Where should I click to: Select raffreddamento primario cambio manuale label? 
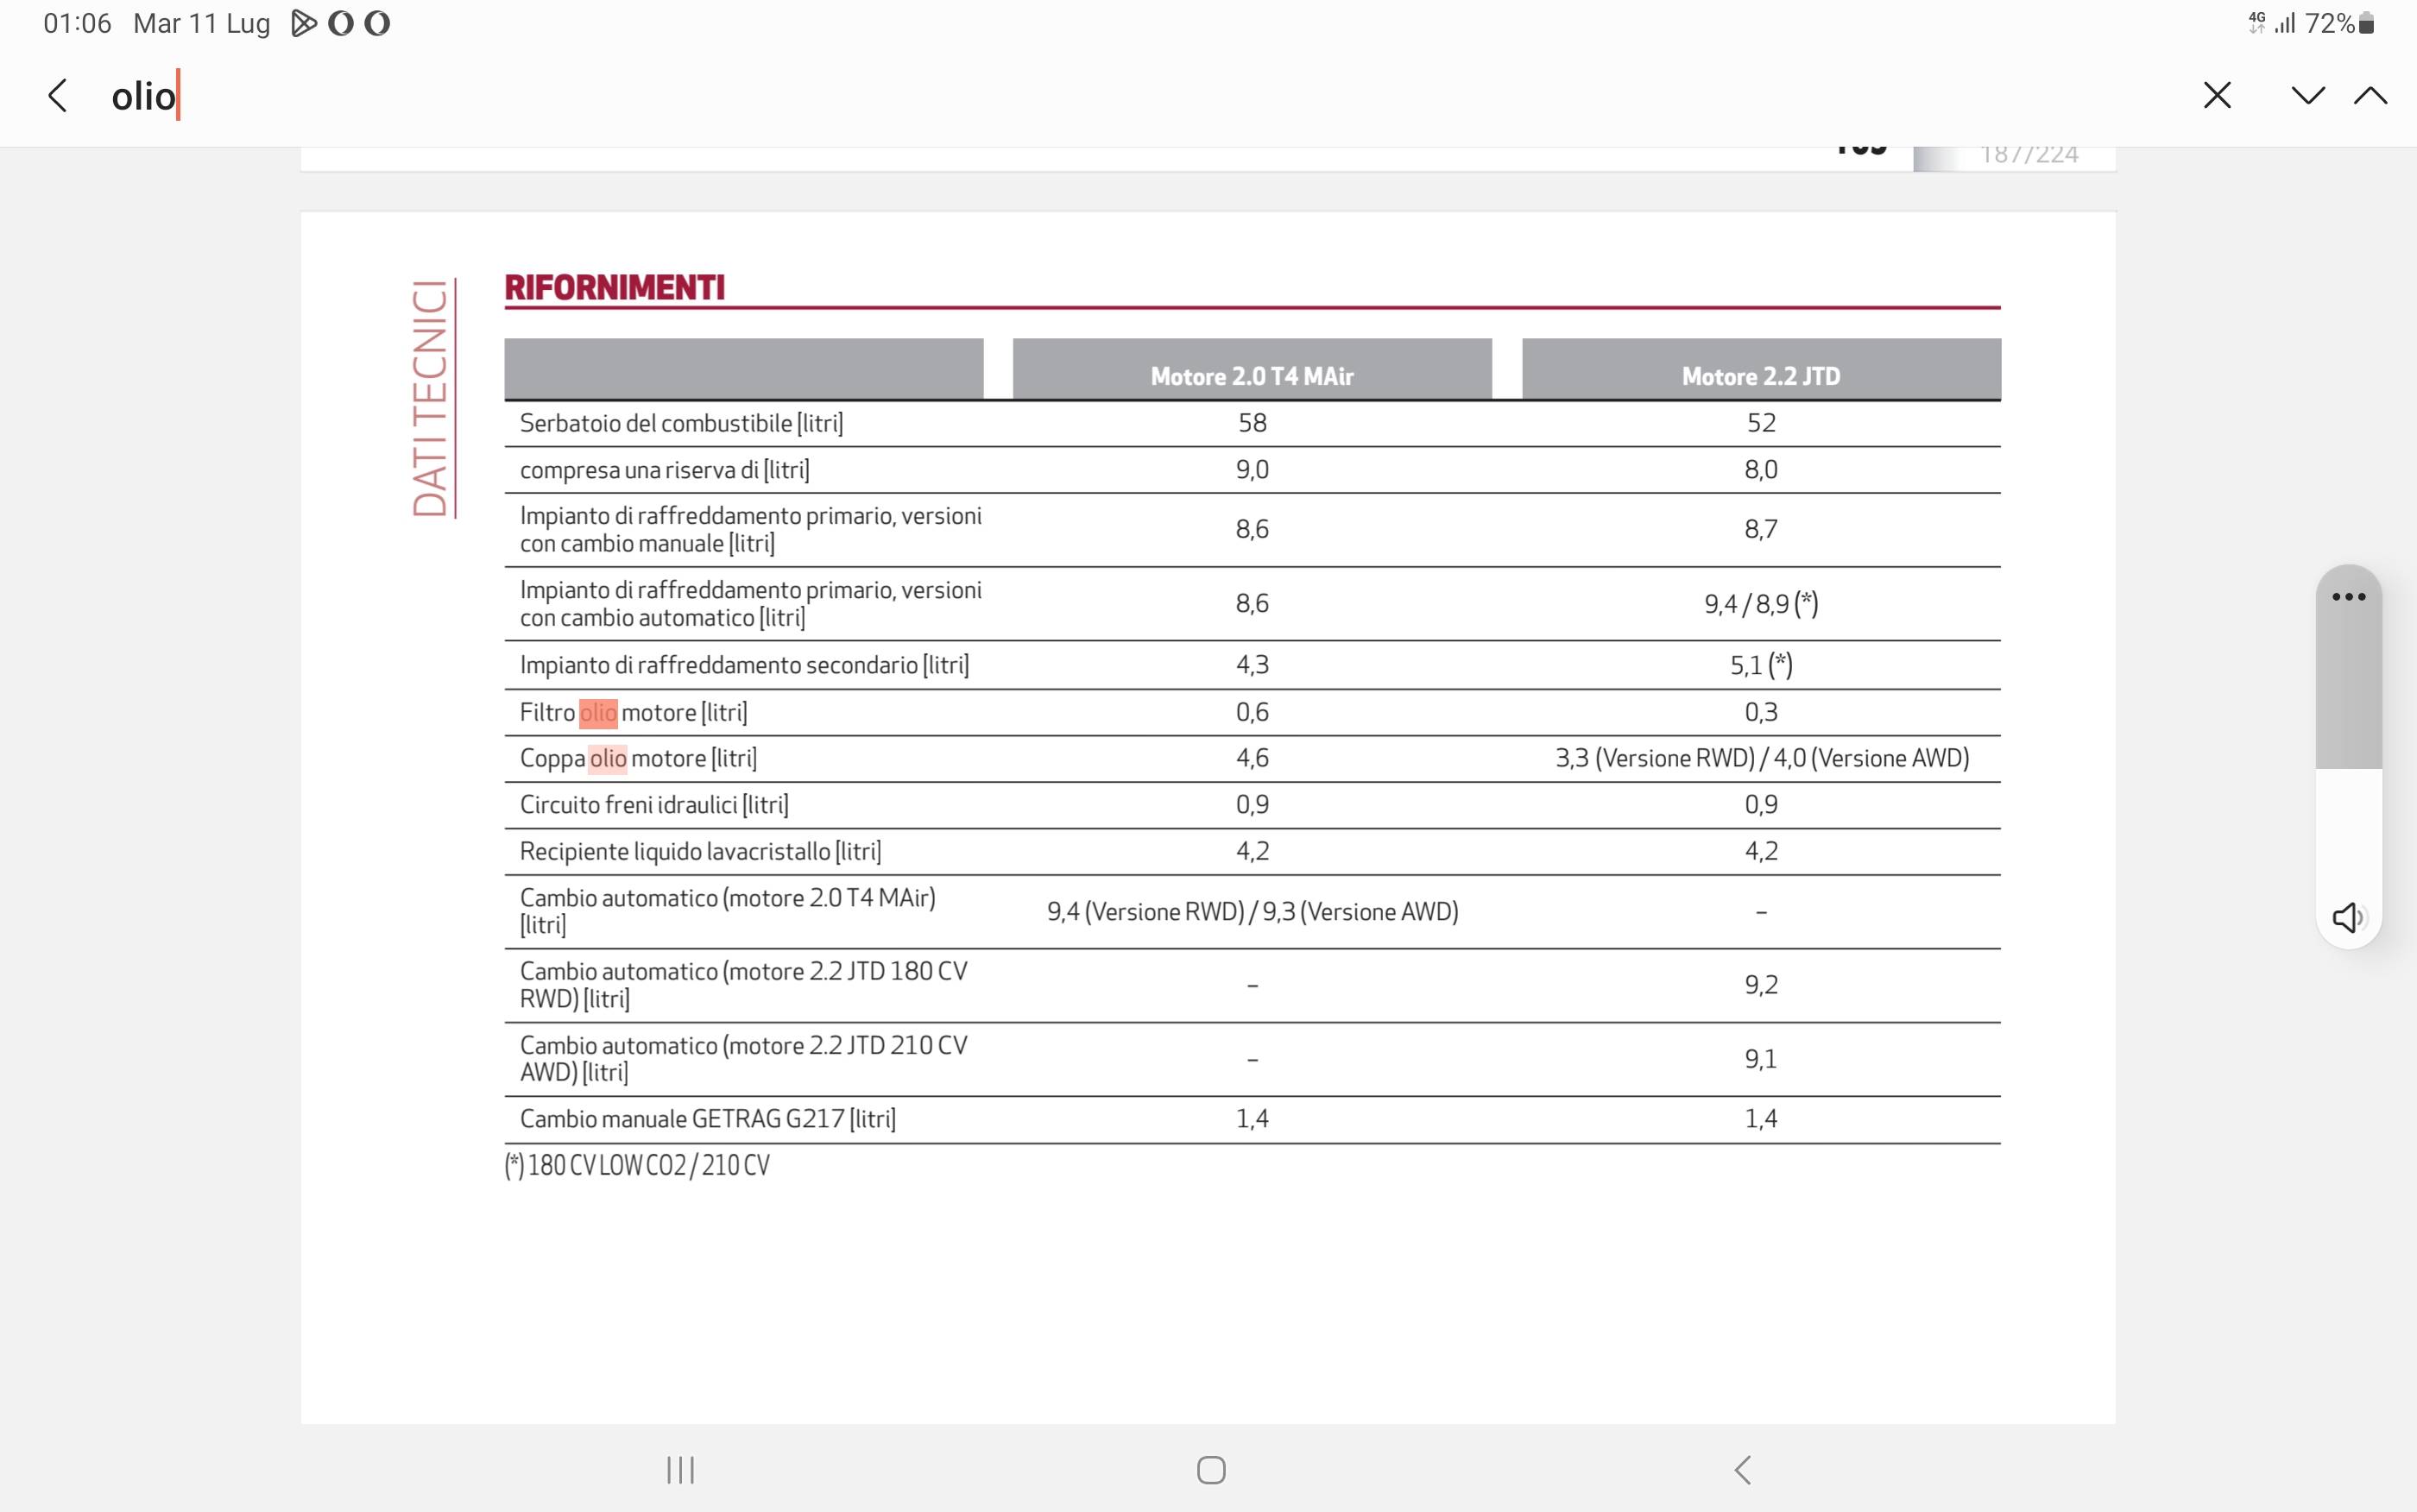click(x=750, y=530)
